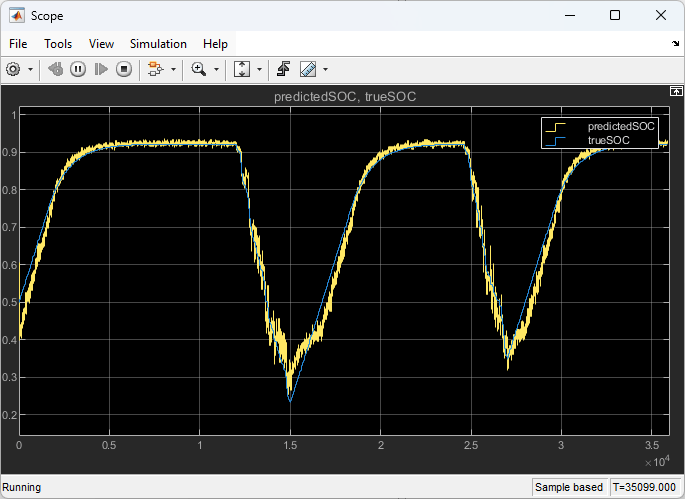685x499 pixels.
Task: Toggle trueSOC signal in the legend
Action: tap(608, 141)
